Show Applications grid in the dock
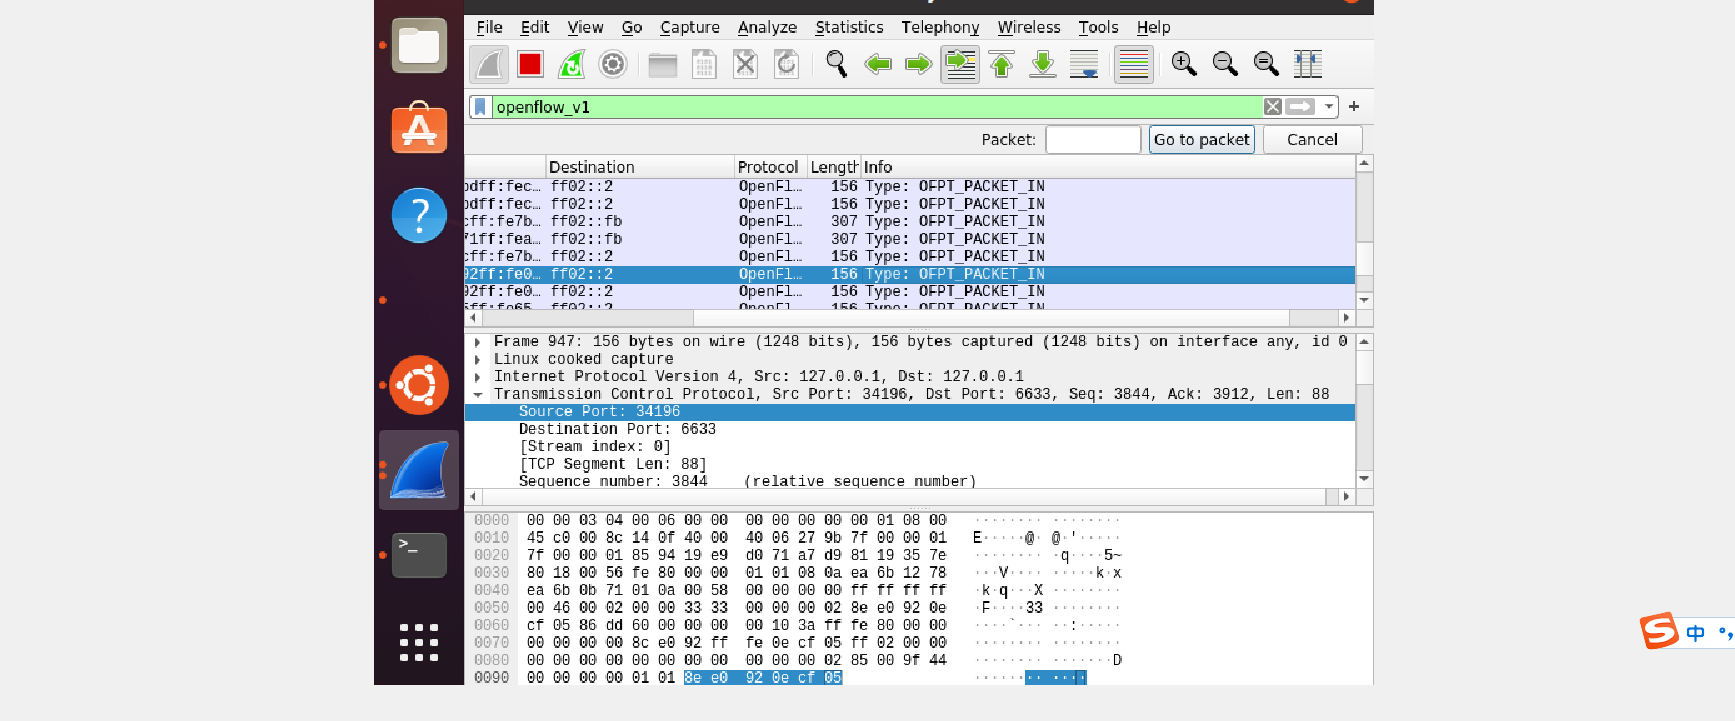Viewport: 1735px width, 721px height. tap(419, 642)
